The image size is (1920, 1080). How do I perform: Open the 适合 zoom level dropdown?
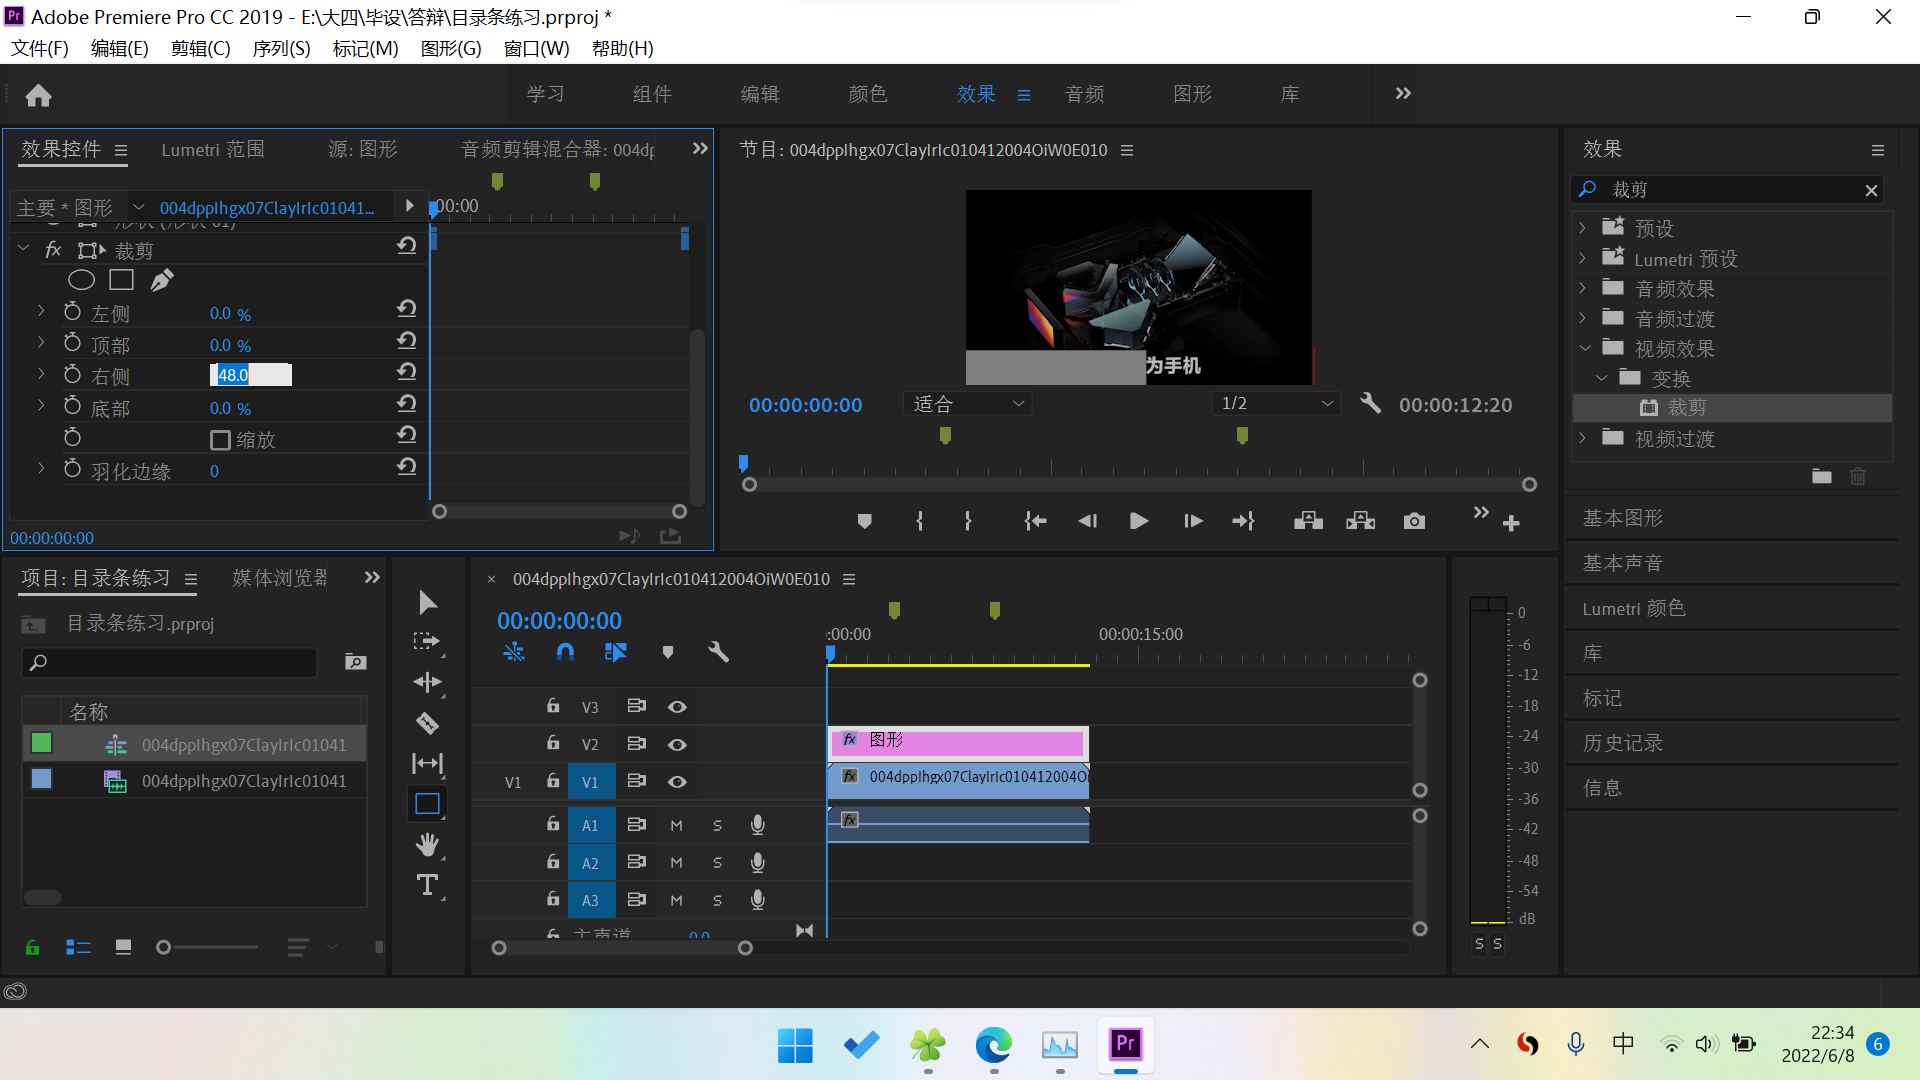coord(967,404)
